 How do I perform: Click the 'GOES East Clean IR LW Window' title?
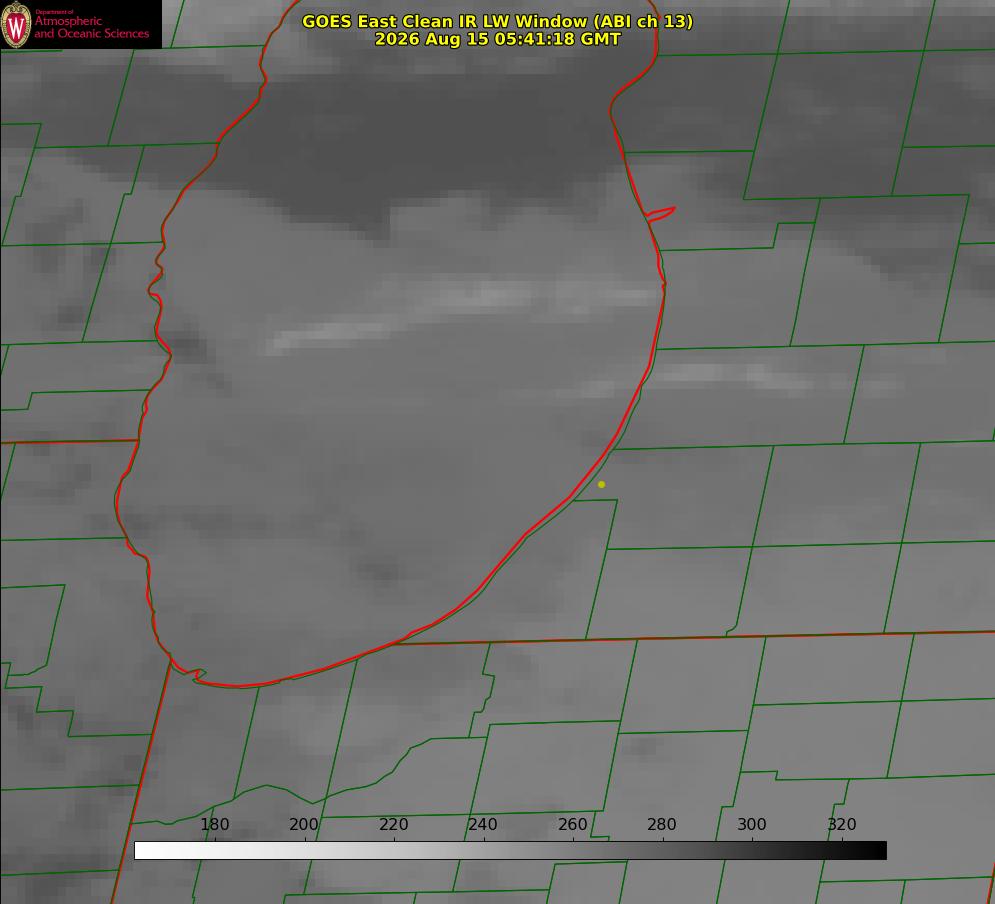[x=498, y=21]
